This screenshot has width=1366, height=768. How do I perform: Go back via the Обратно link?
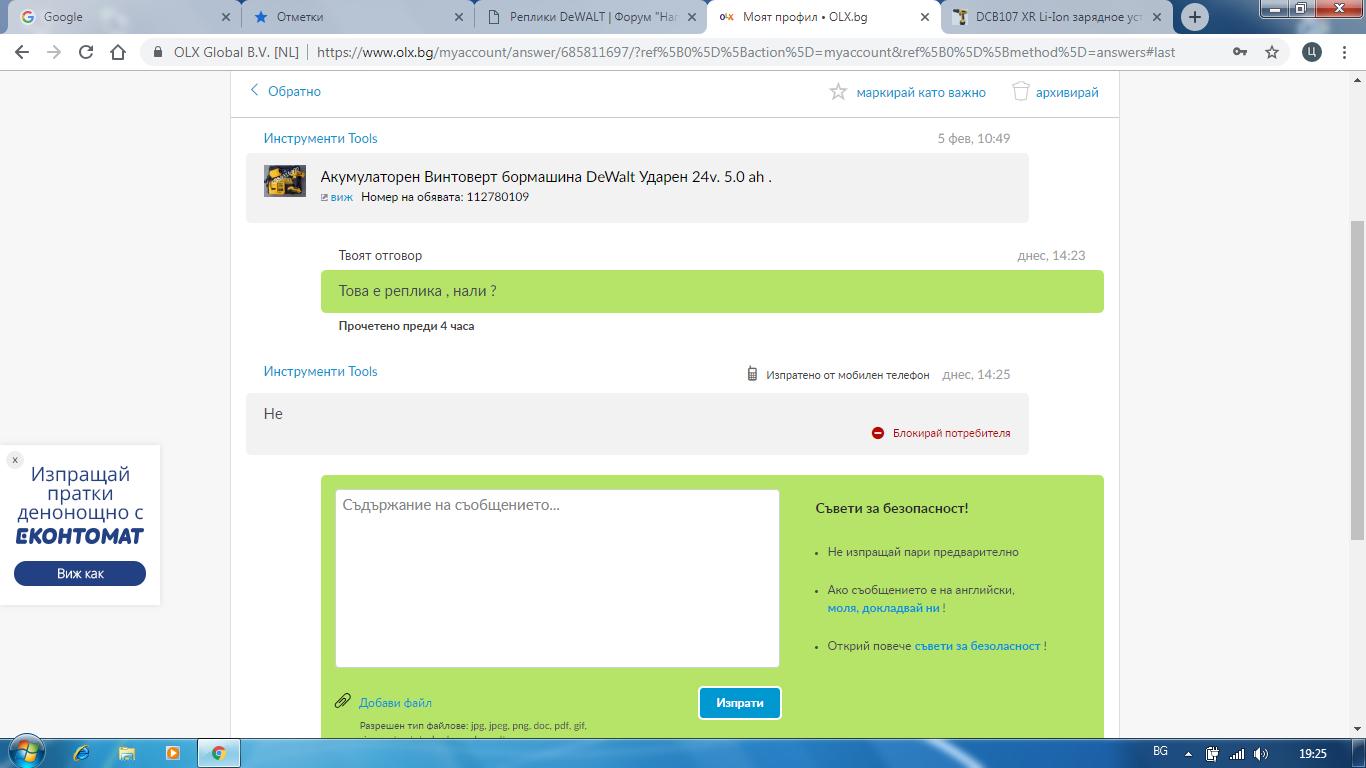coord(285,91)
